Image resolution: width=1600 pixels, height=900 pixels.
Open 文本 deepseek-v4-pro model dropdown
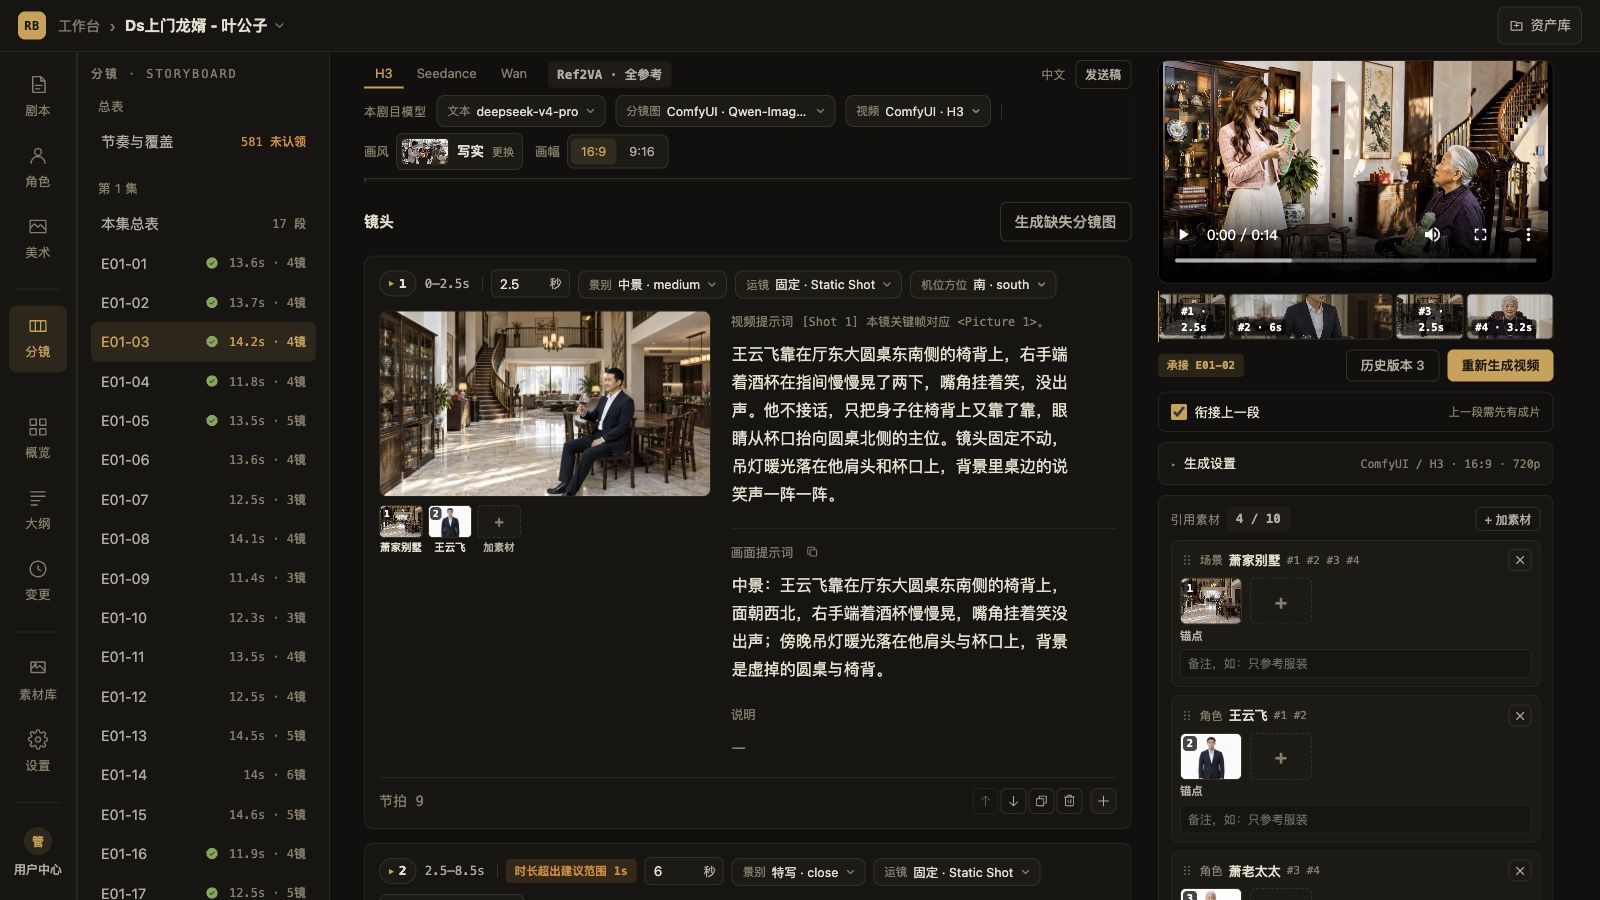pyautogui.click(x=522, y=111)
